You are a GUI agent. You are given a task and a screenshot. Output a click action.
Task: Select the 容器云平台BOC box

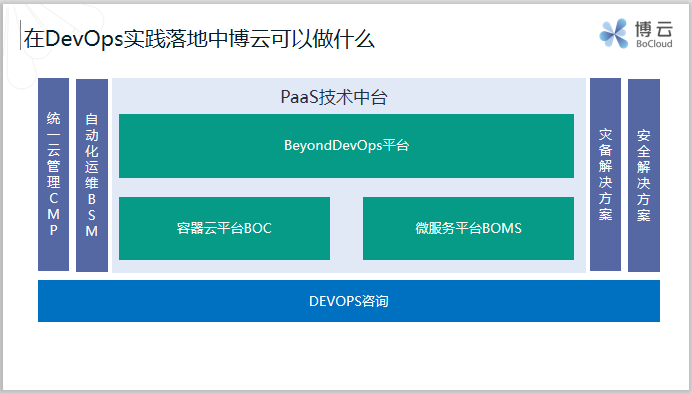click(224, 229)
